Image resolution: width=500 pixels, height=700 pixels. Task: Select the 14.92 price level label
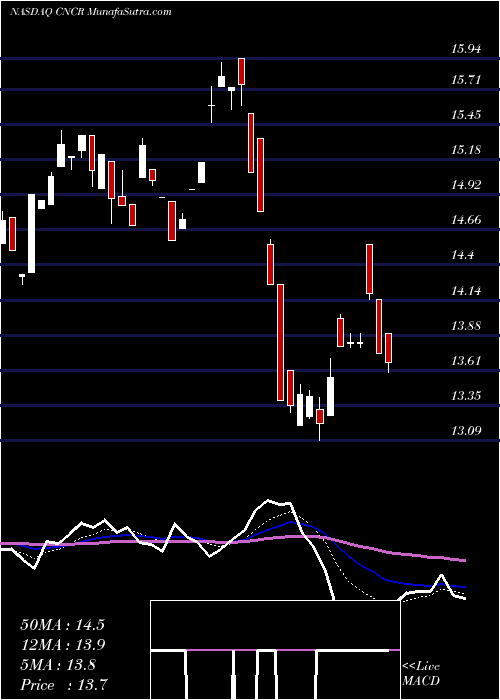click(466, 184)
